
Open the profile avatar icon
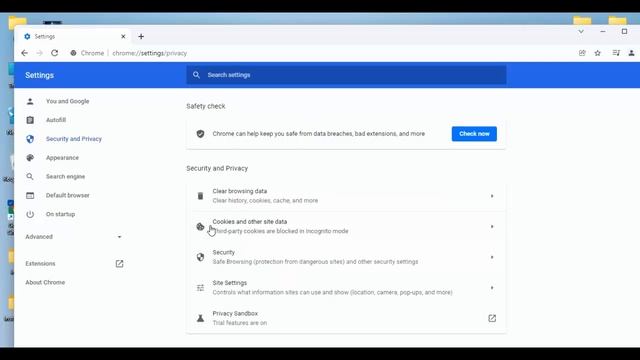pos(631,53)
